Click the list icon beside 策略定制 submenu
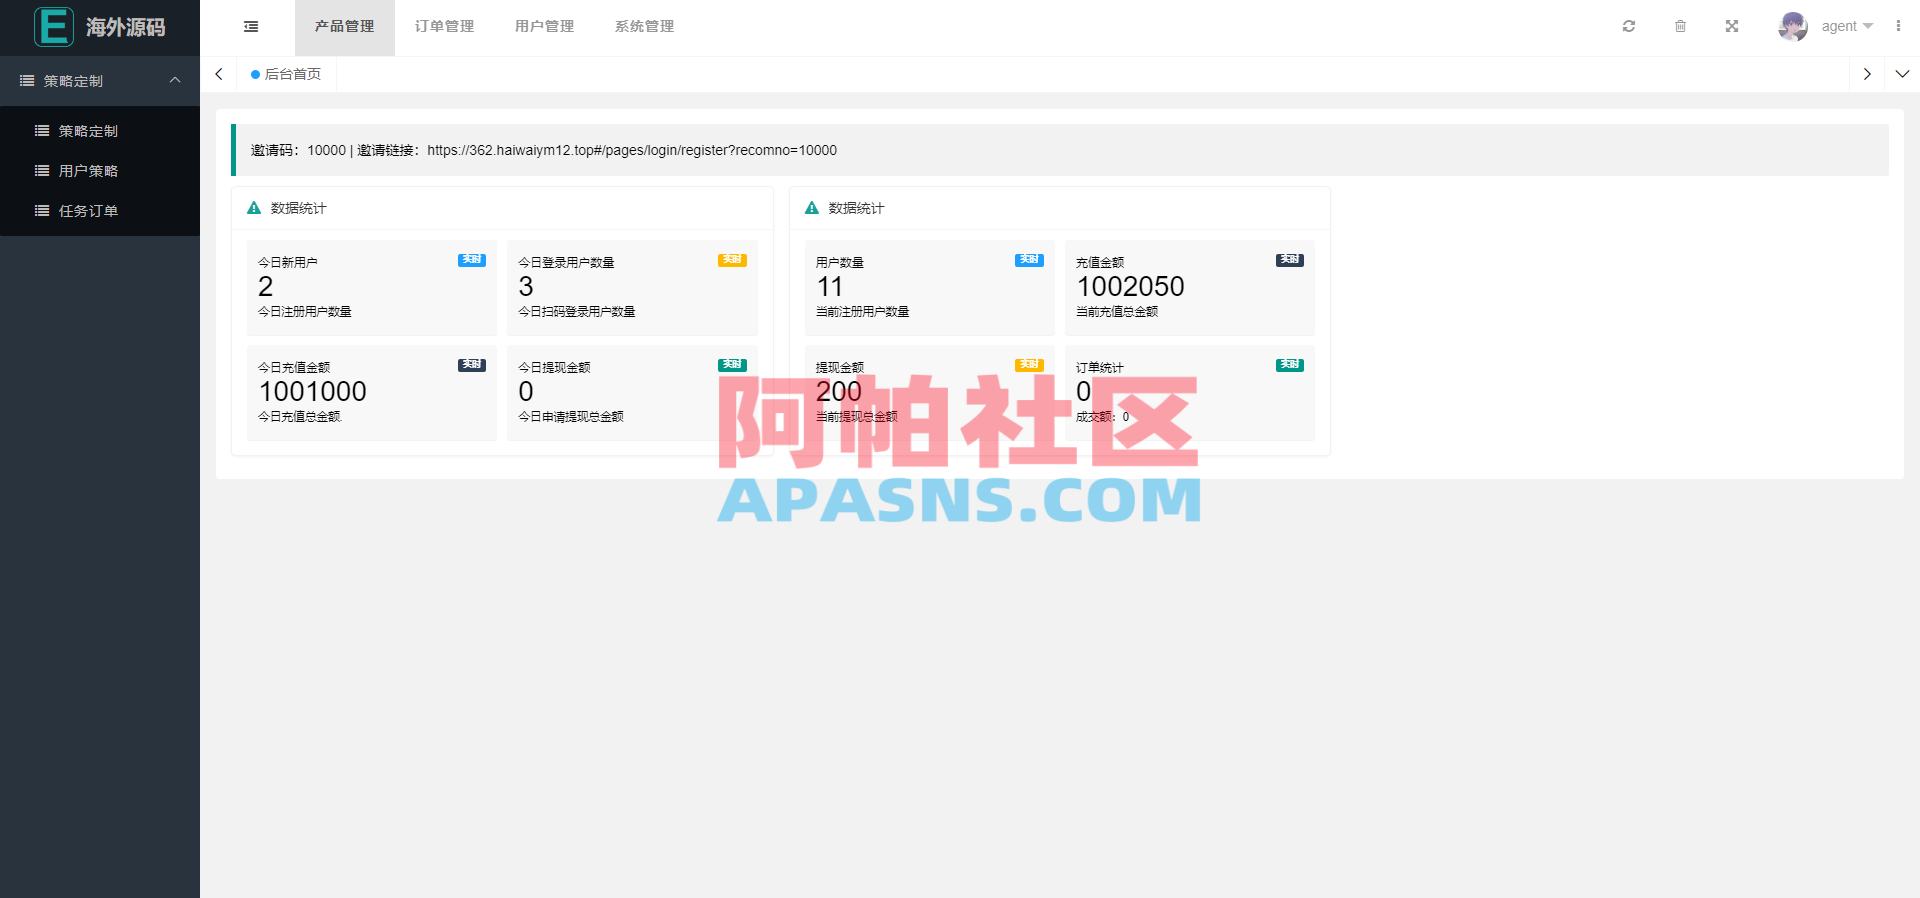This screenshot has height=898, width=1920. (42, 131)
